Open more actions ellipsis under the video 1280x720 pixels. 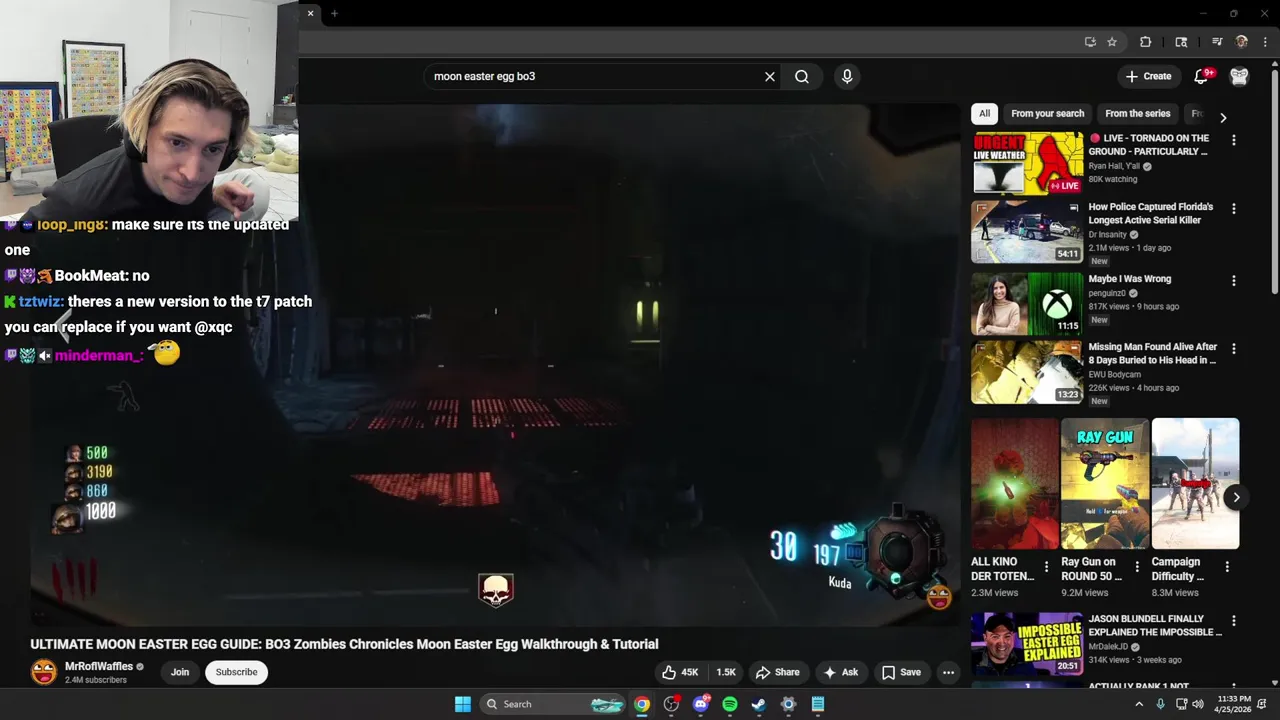pos(948,672)
